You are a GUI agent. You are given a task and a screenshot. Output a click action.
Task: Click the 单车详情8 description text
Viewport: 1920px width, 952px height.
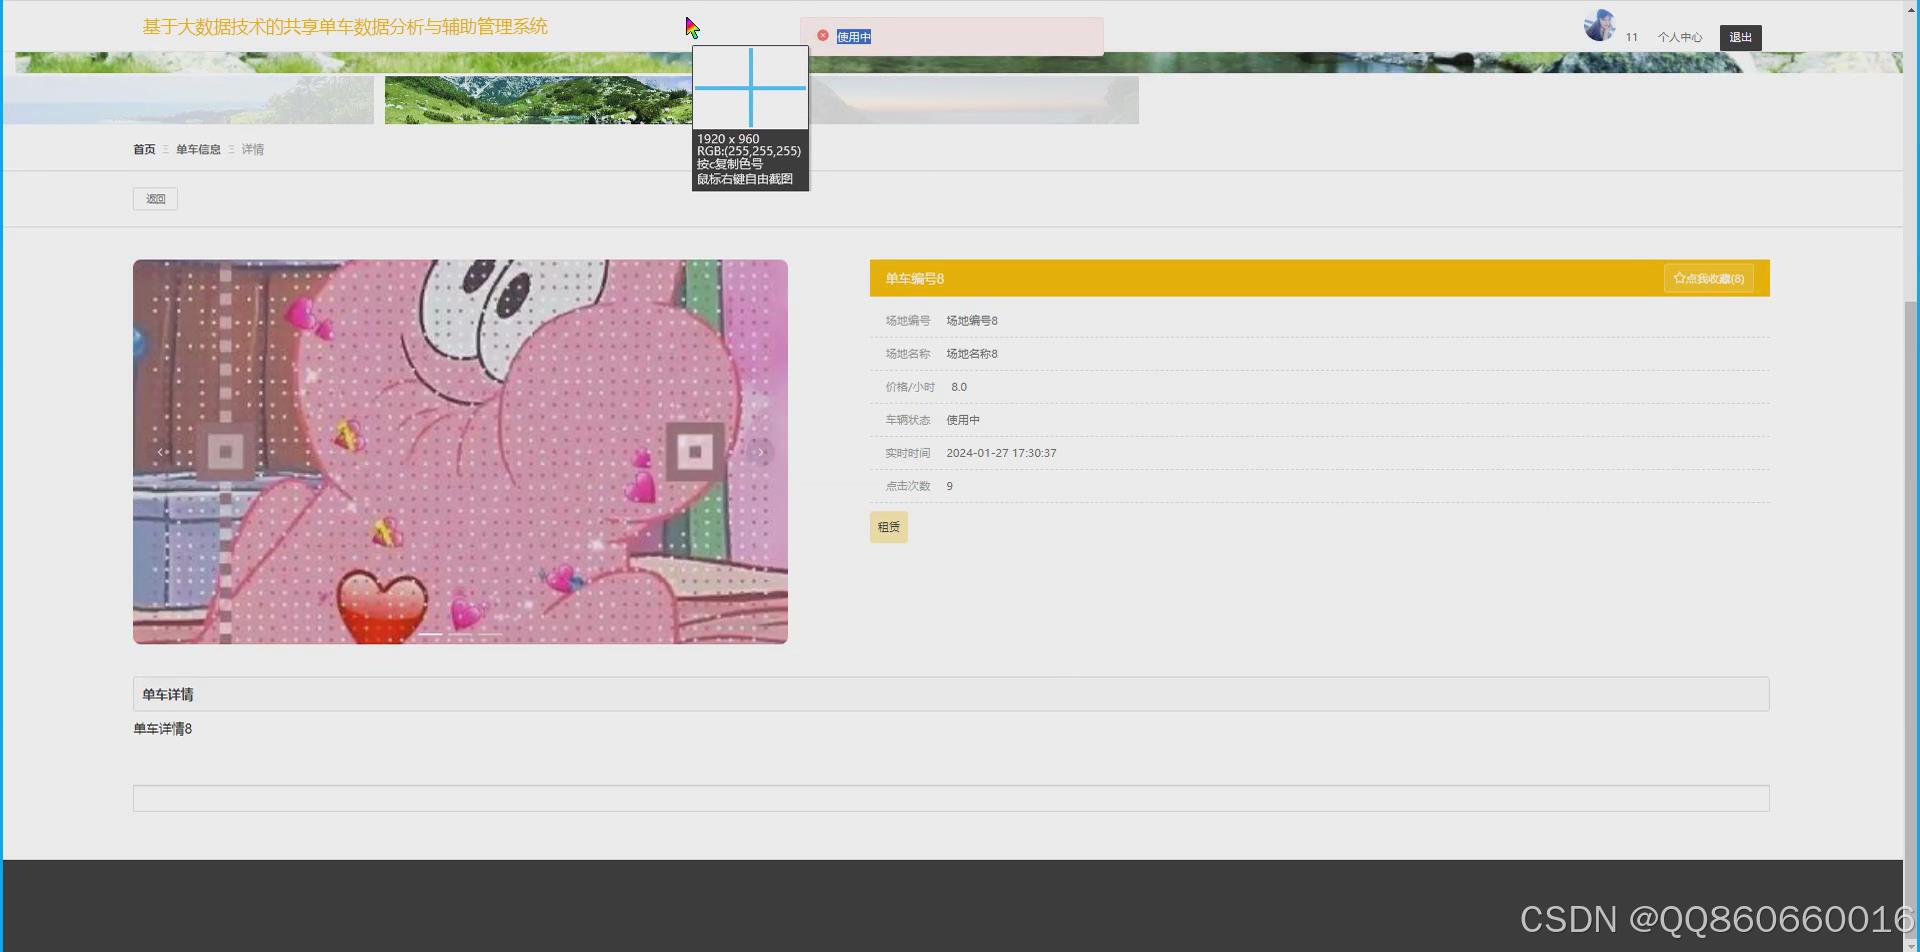(x=163, y=729)
